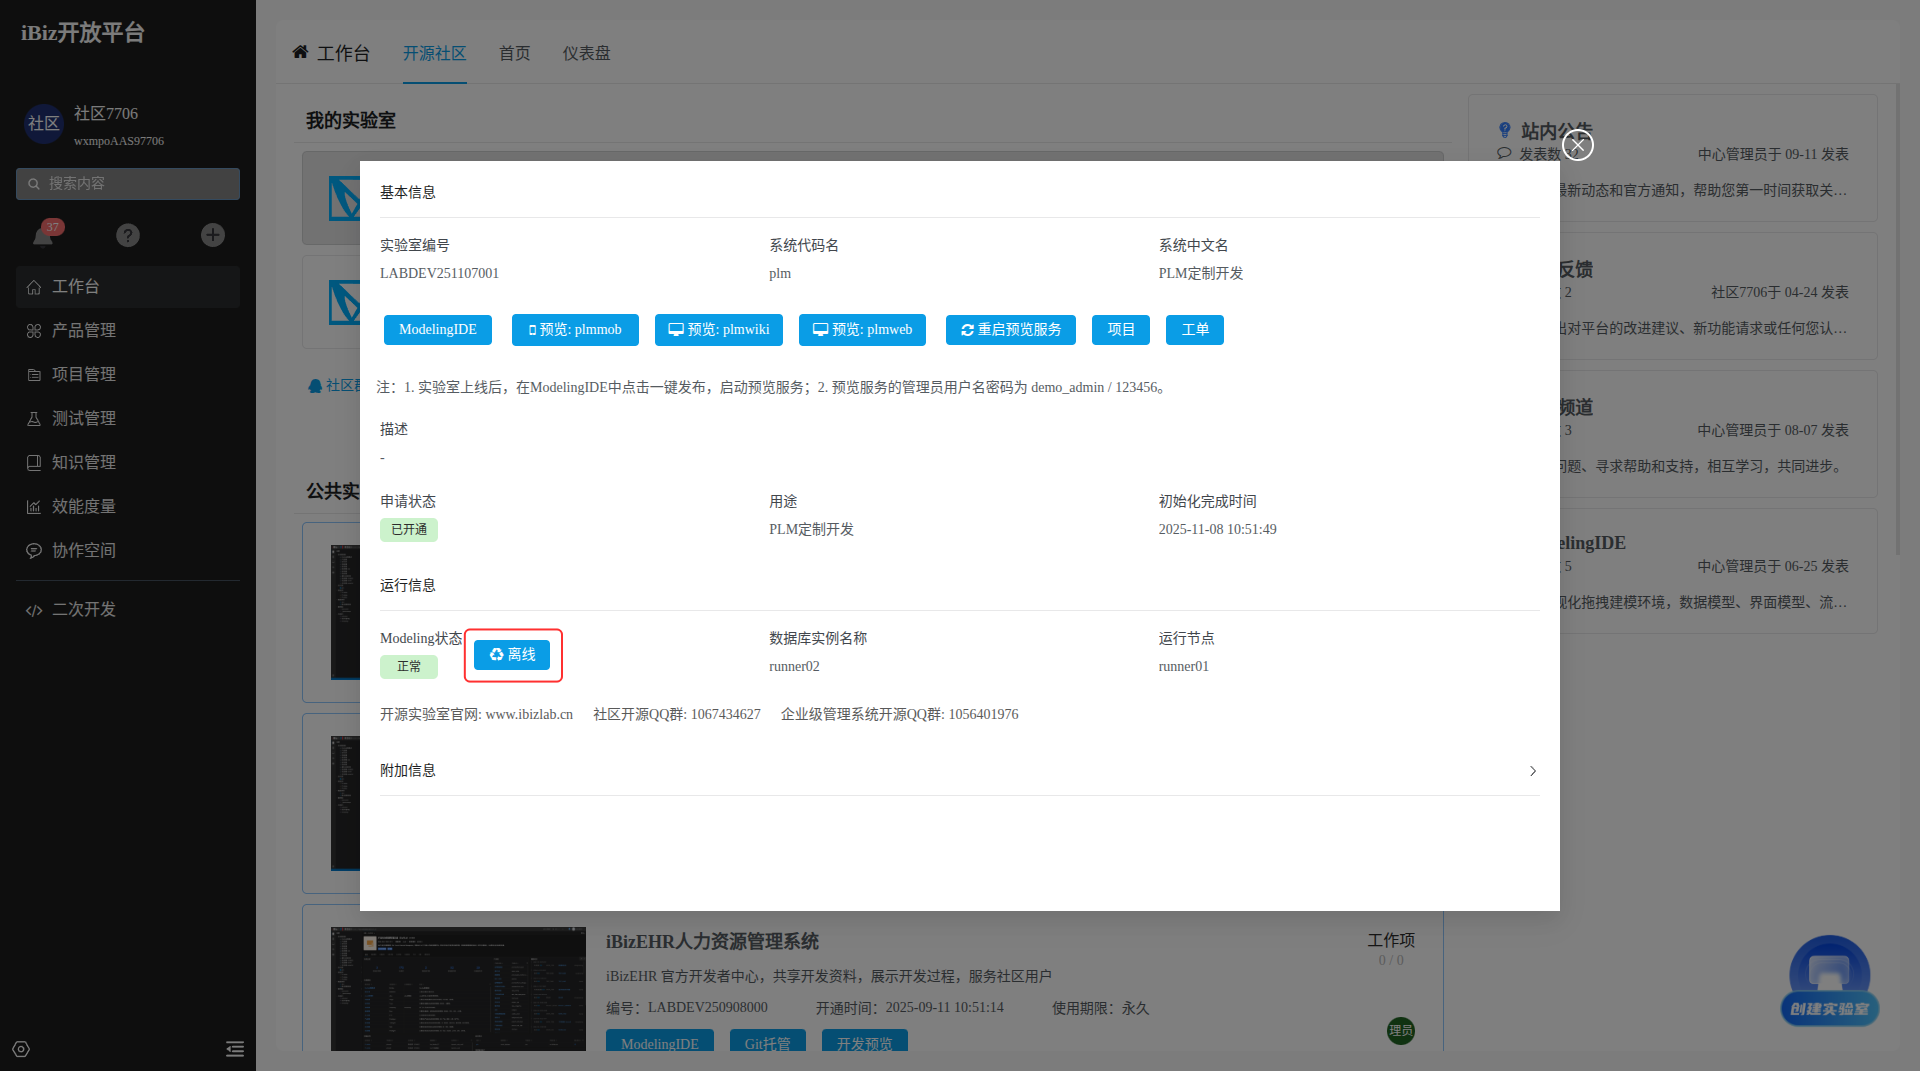This screenshot has width=1920, height=1071.
Task: Expand the 附加信息 section
Action: [1532, 771]
